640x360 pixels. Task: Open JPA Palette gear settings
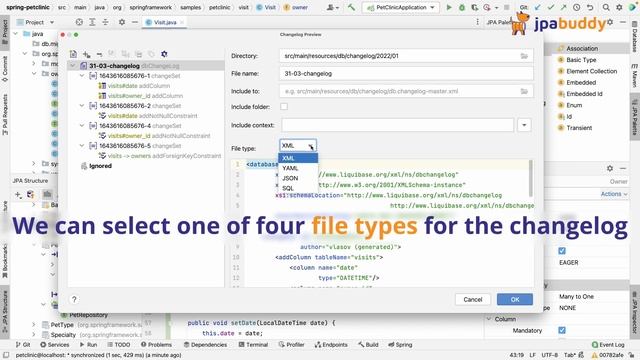(610, 22)
